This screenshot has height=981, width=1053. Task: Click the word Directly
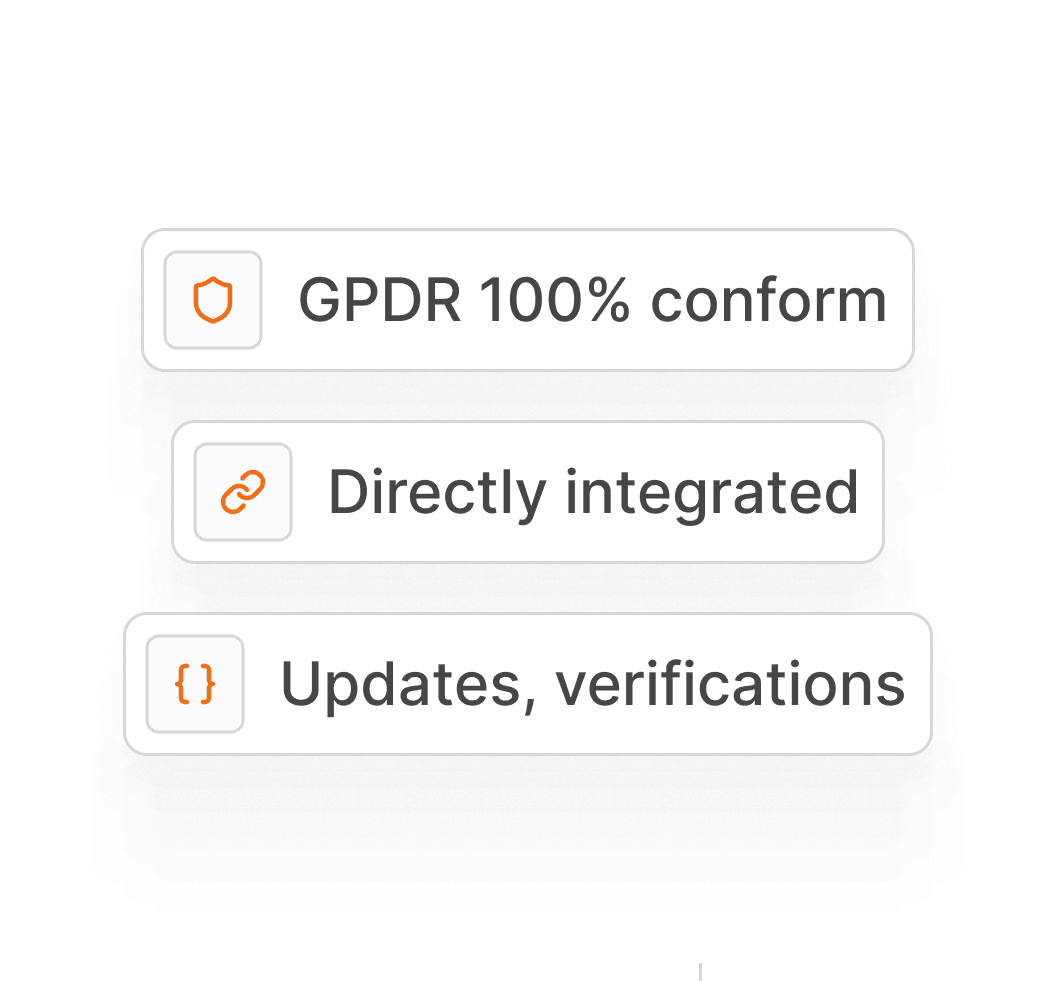(x=437, y=492)
